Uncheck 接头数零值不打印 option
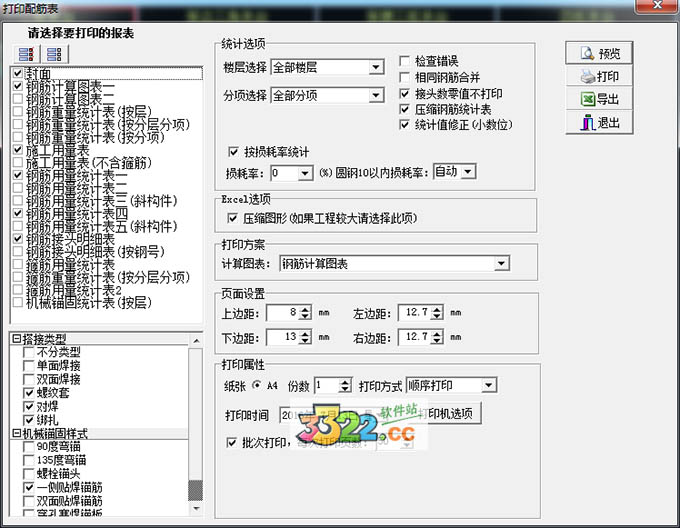Image resolution: width=680 pixels, height=528 pixels. 404,93
